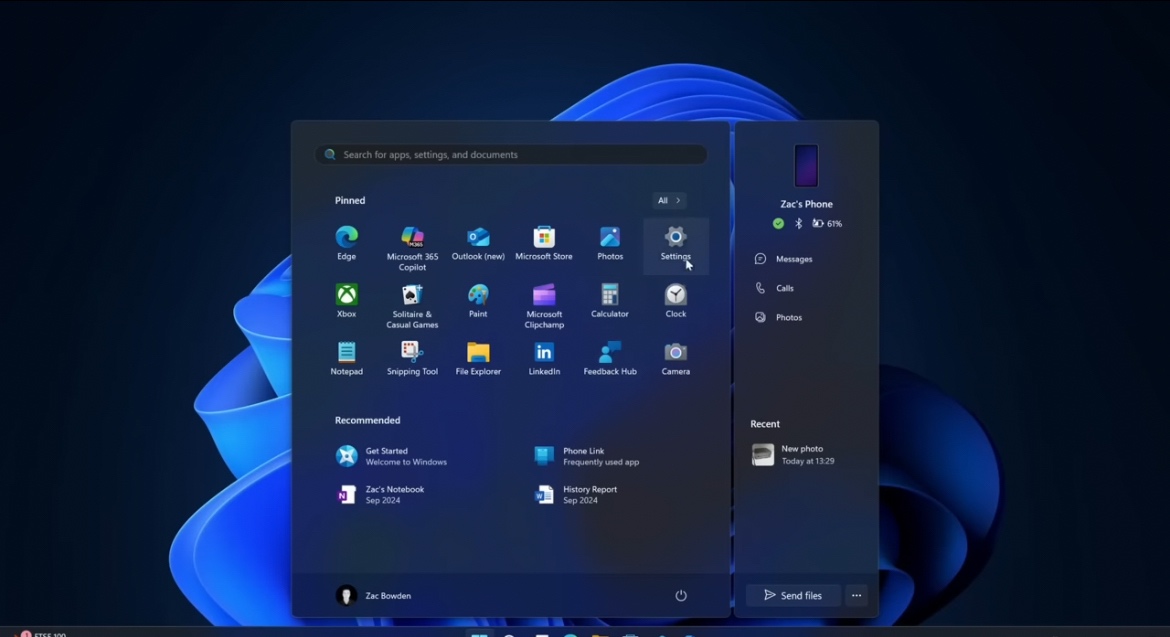Click the Start menu search field
The height and width of the screenshot is (637, 1170).
511,154
